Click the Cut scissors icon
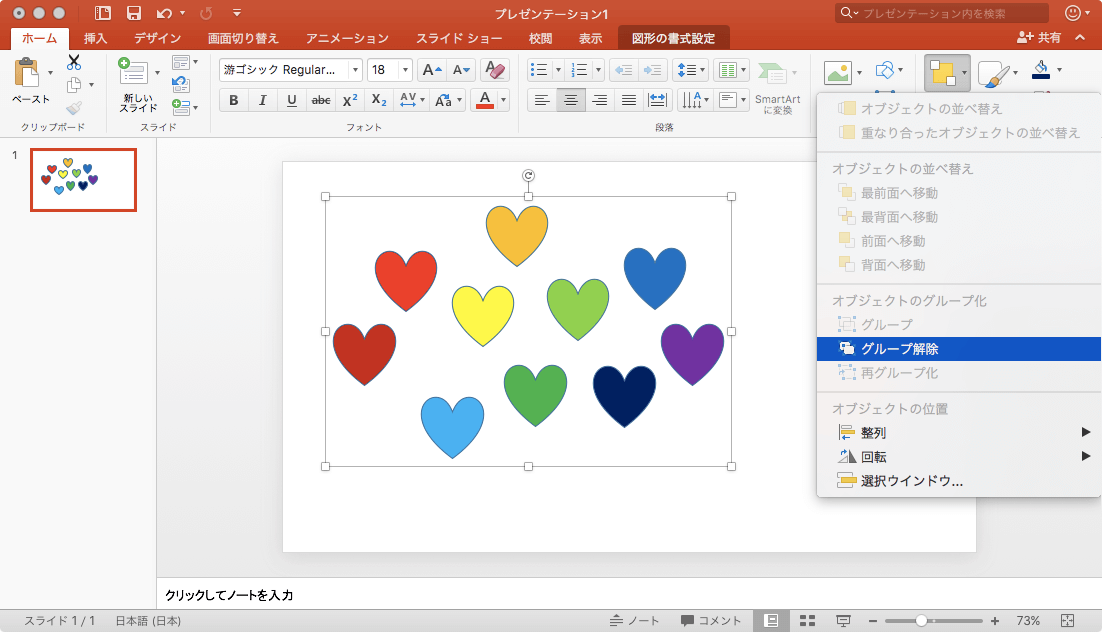Screen dimensions: 1102x632 74,62
